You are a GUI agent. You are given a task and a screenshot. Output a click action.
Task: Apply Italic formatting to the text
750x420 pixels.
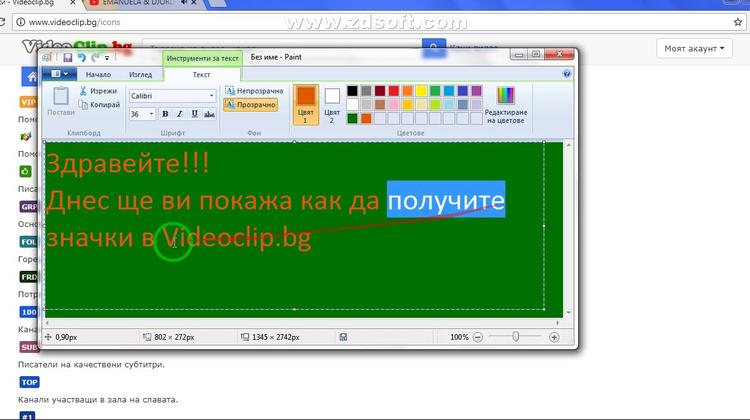pyautogui.click(x=179, y=114)
